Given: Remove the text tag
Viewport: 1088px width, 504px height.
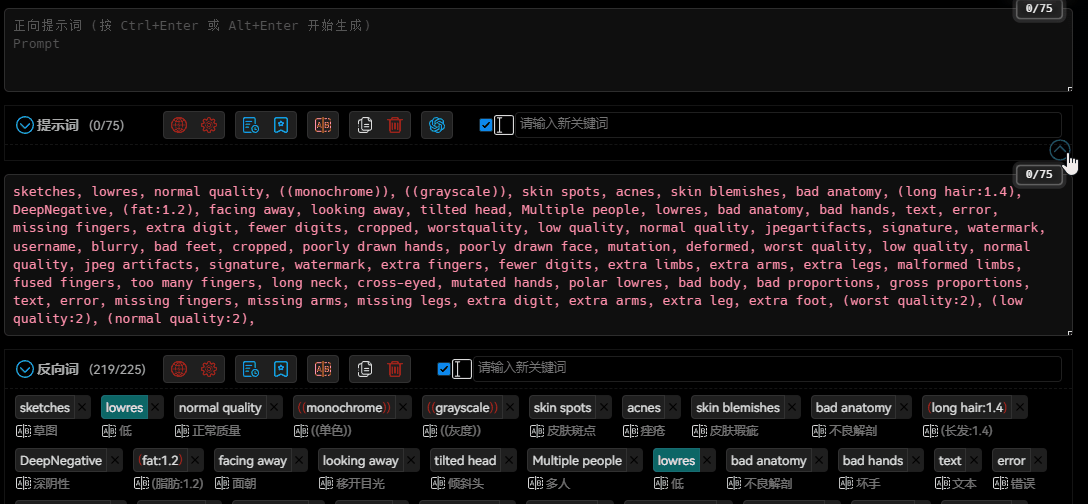Looking at the screenshot, I should [973, 460].
